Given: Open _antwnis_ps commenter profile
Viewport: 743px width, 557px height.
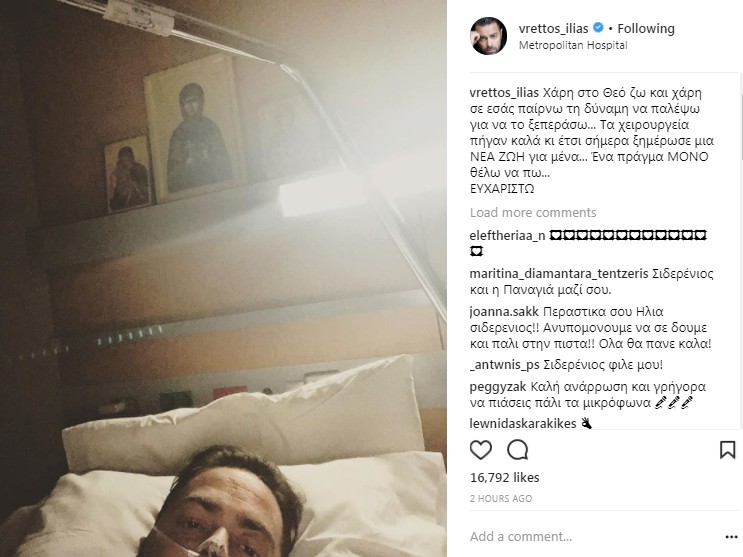Looking at the screenshot, I should [505, 365].
